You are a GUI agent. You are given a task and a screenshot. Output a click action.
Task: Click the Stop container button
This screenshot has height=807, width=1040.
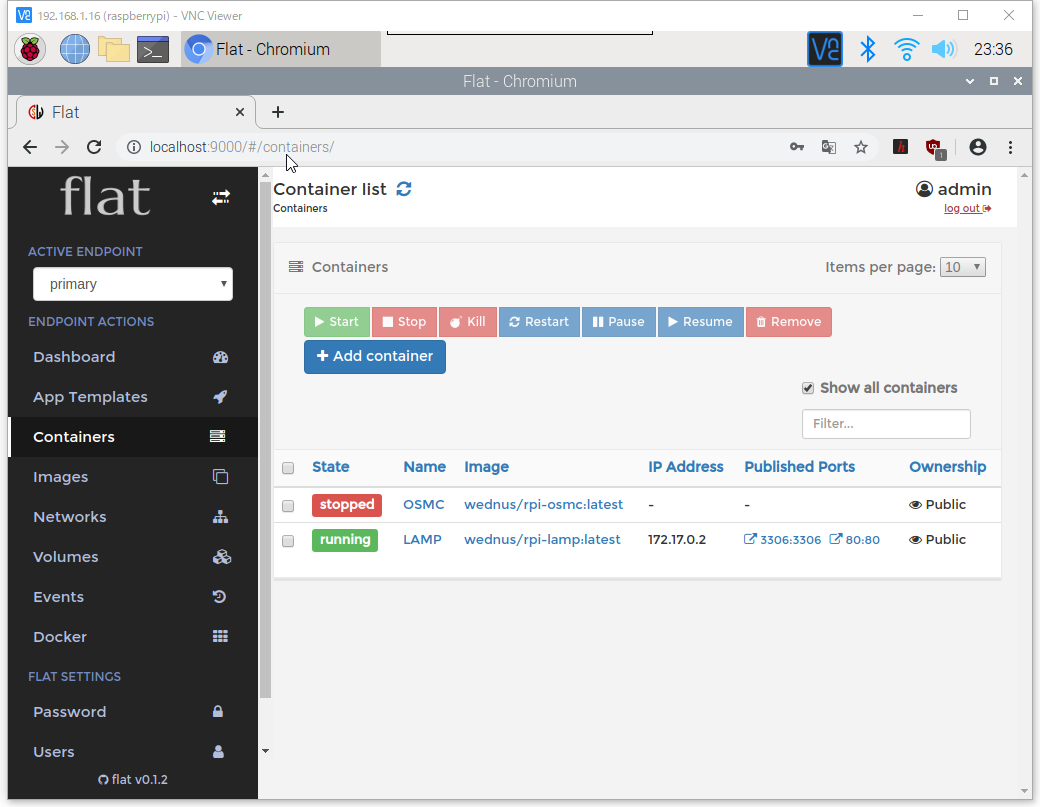[x=405, y=322]
